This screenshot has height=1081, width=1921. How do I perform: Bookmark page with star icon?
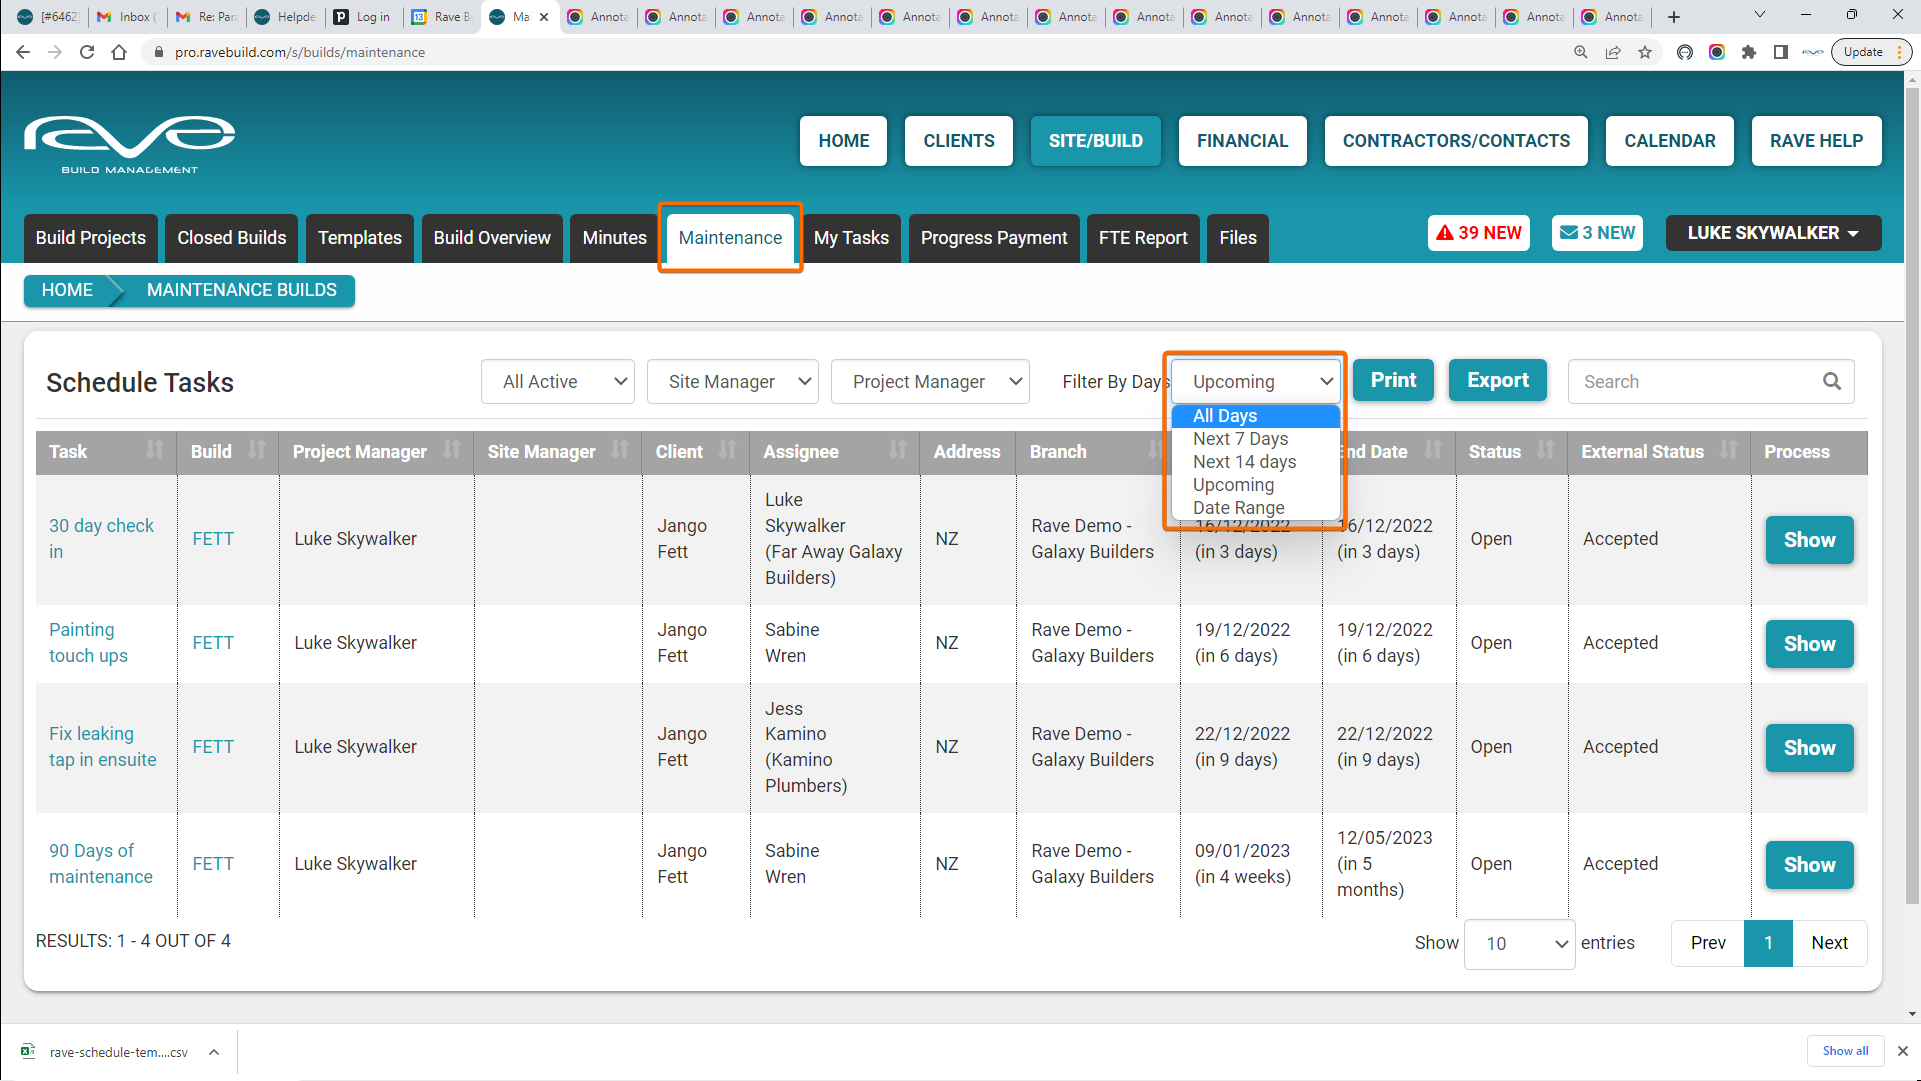click(x=1645, y=52)
